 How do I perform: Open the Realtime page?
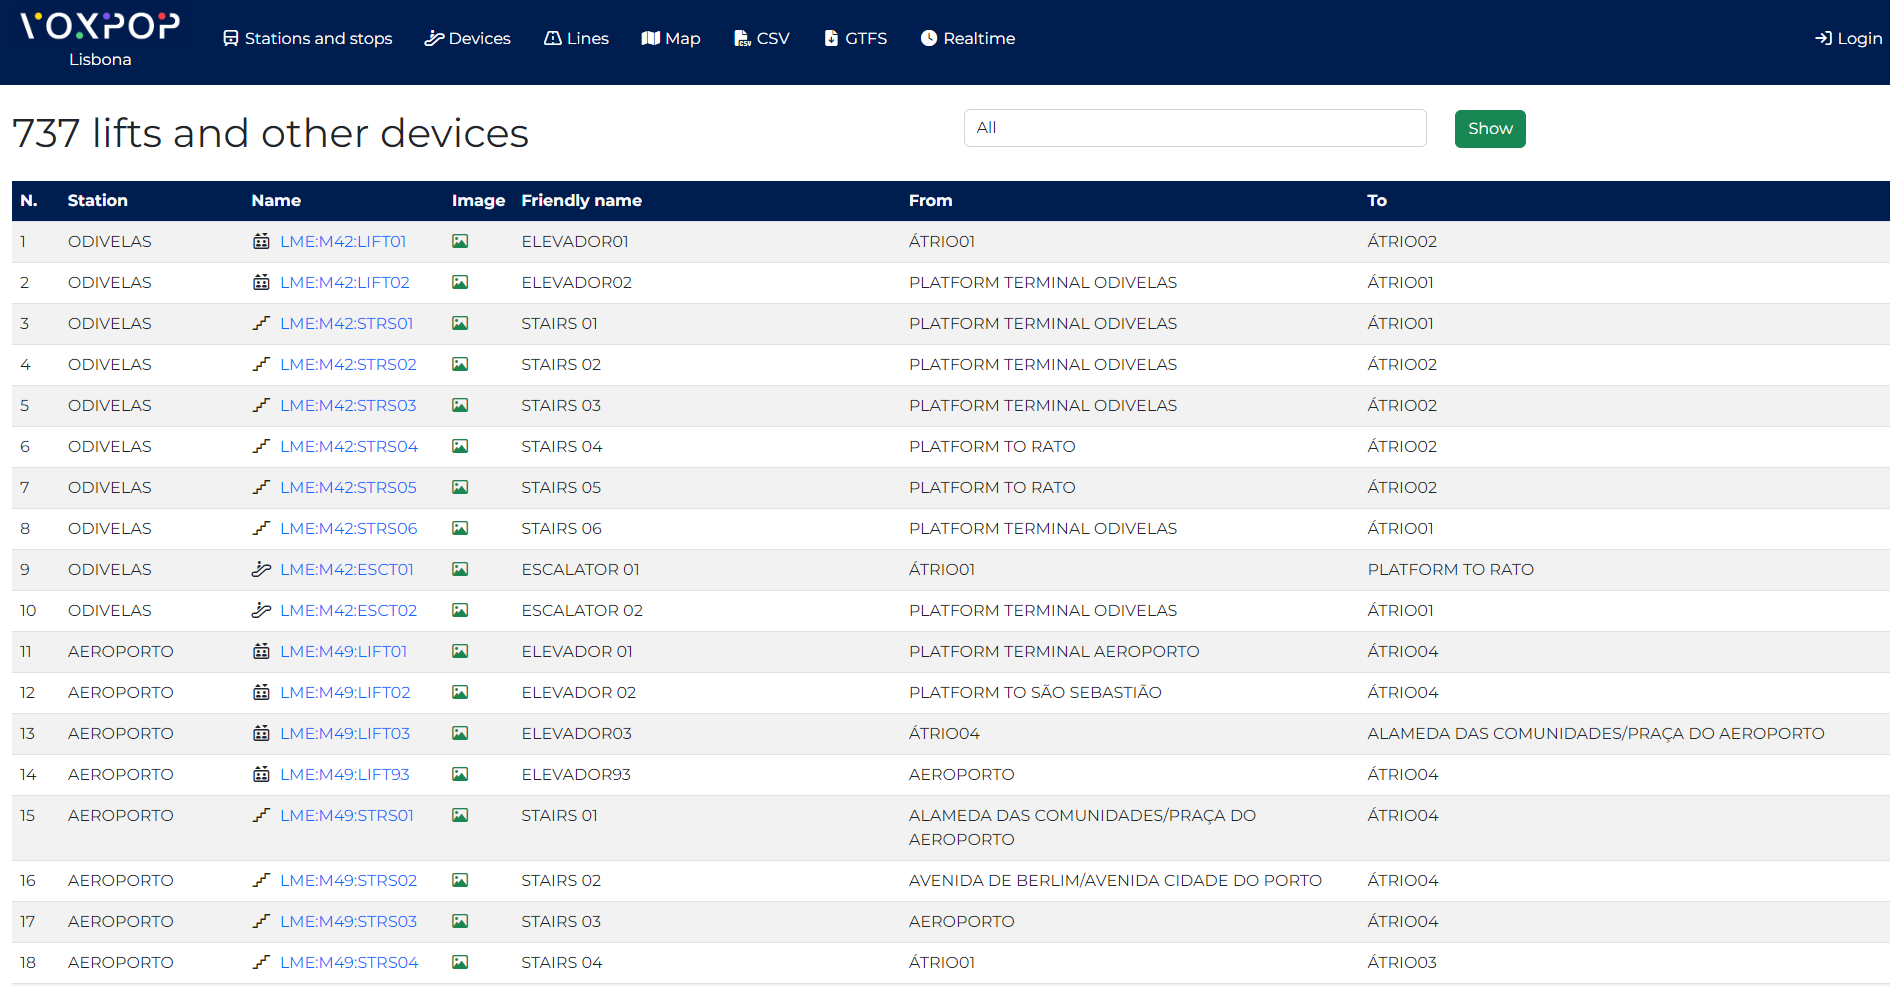(x=967, y=38)
